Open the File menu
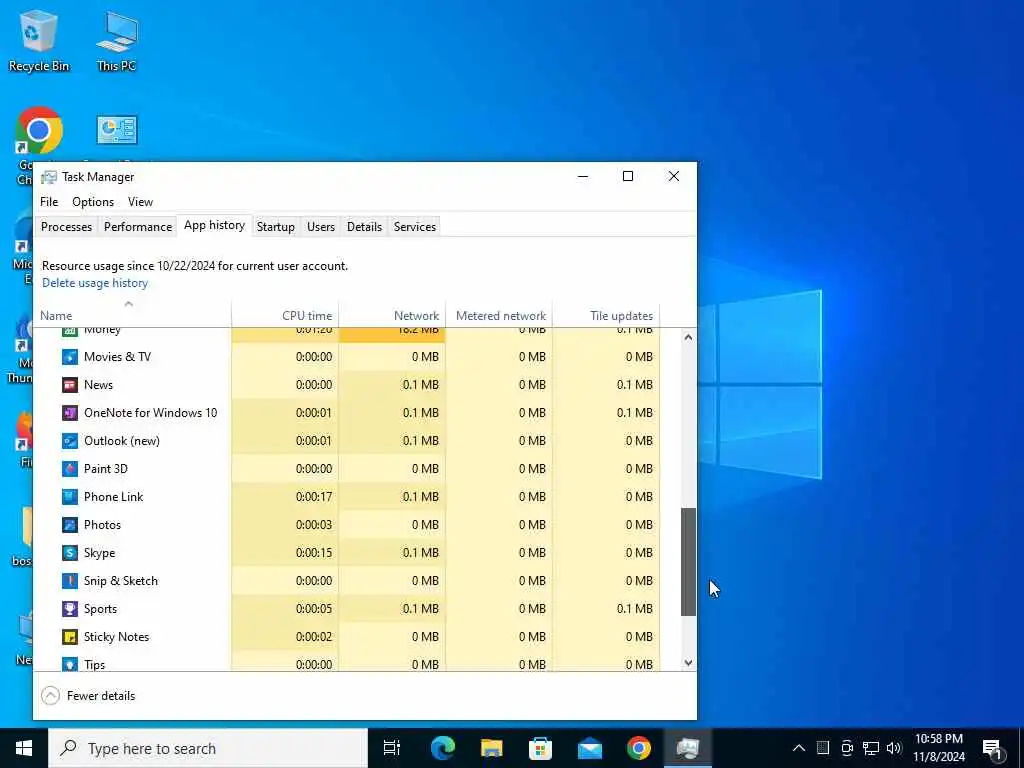This screenshot has width=1024, height=768. click(49, 202)
